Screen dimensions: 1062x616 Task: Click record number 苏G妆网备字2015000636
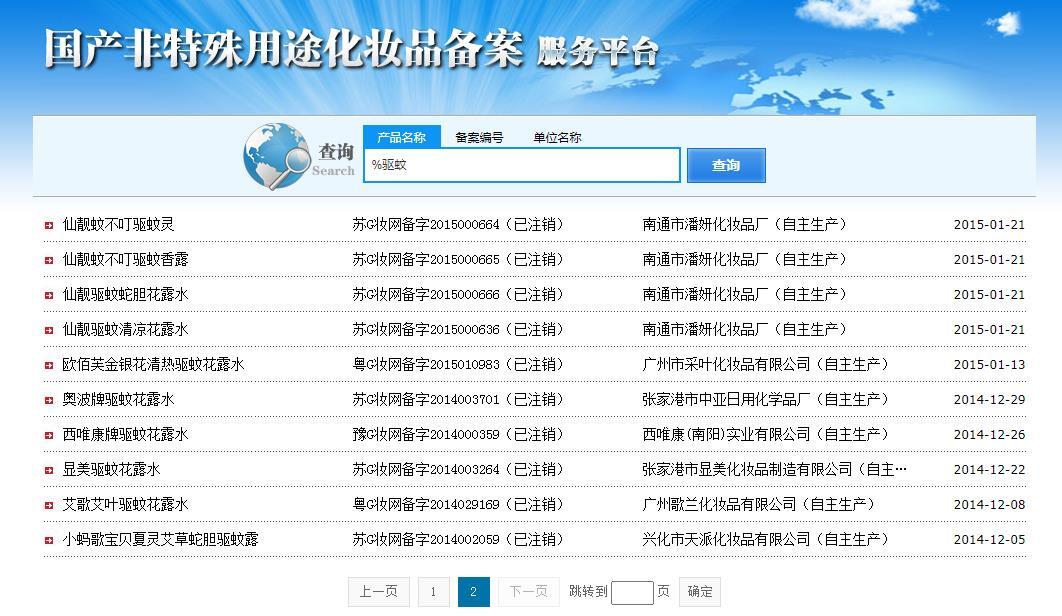[x=426, y=330]
